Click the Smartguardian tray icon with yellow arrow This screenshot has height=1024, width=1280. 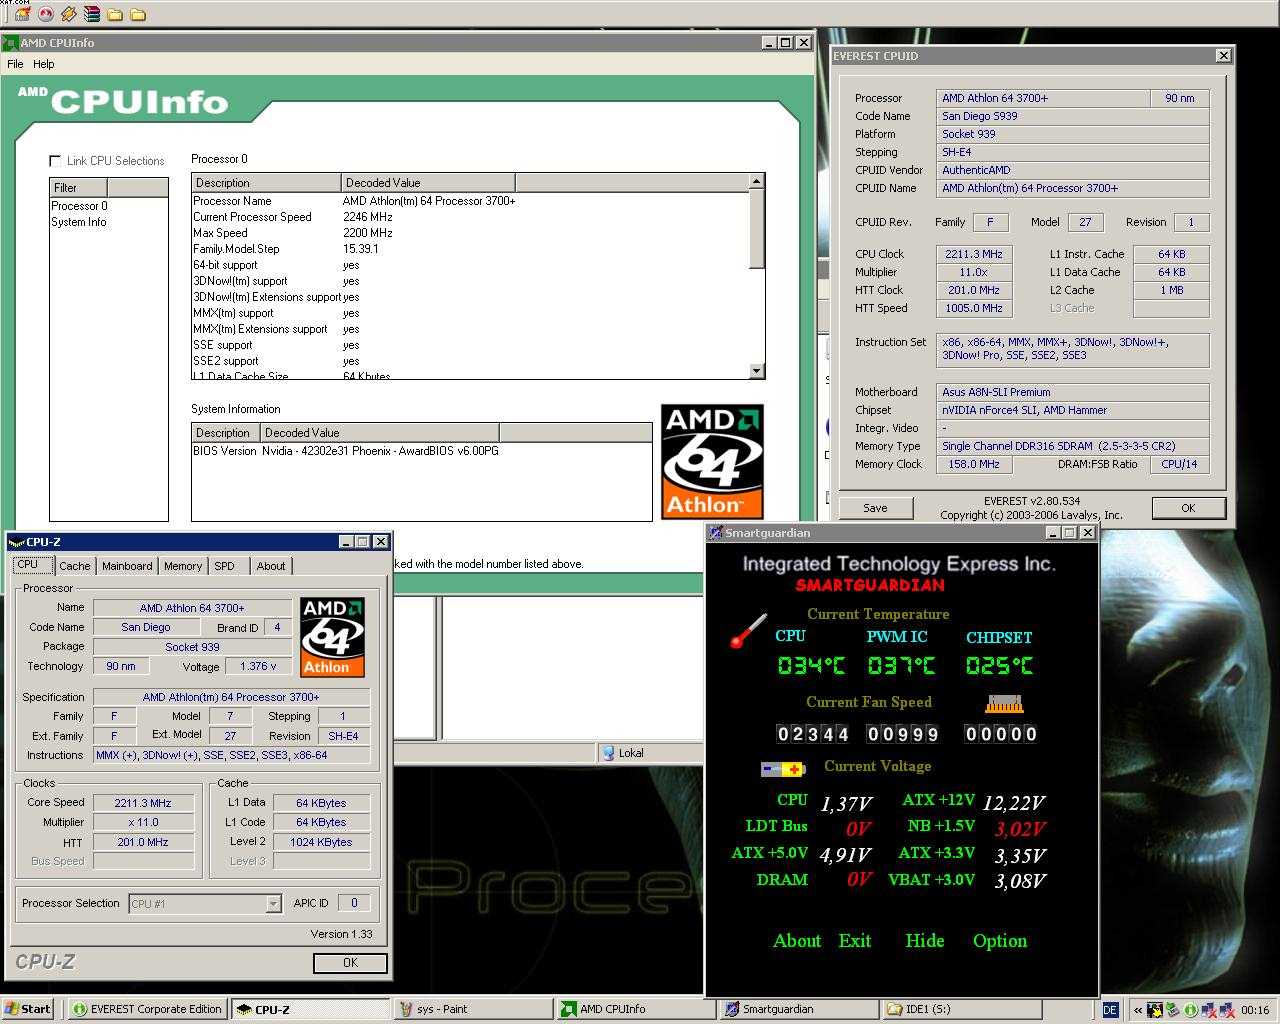[1155, 1010]
